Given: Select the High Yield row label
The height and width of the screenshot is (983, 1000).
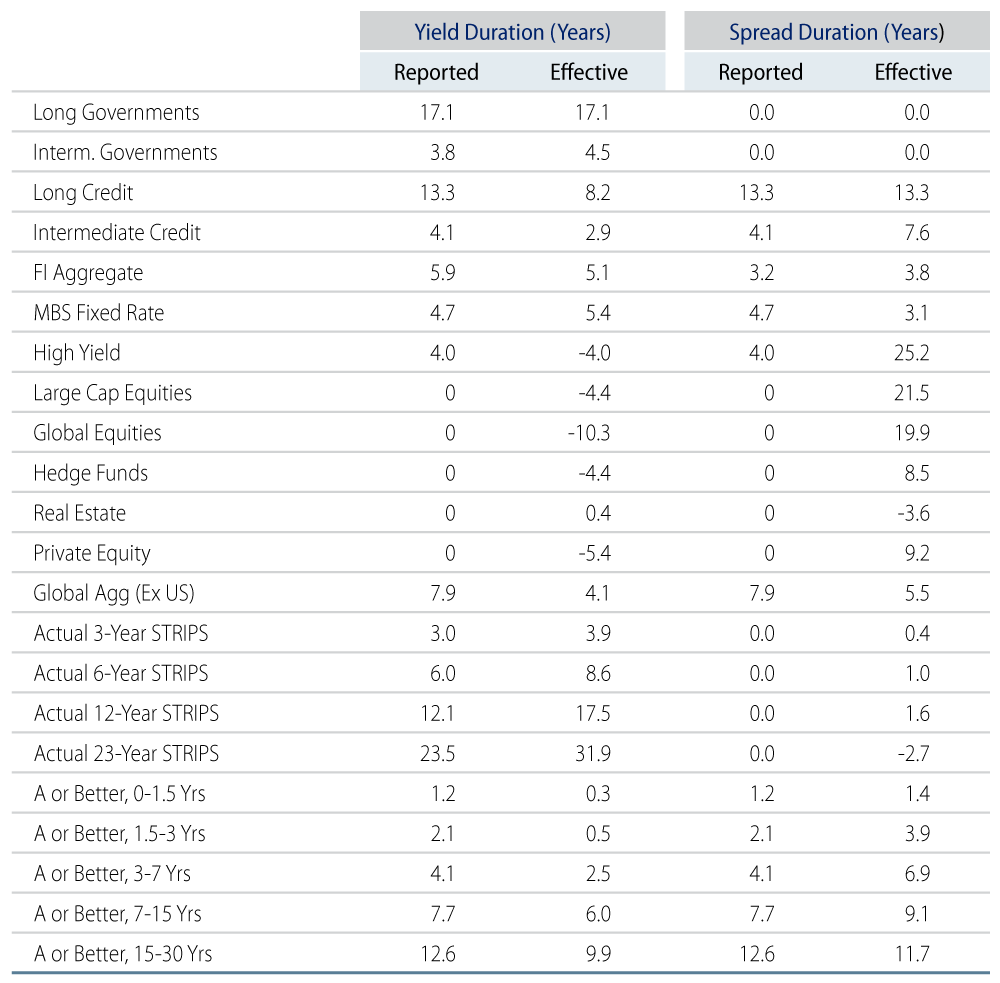Looking at the screenshot, I should 77,353.
